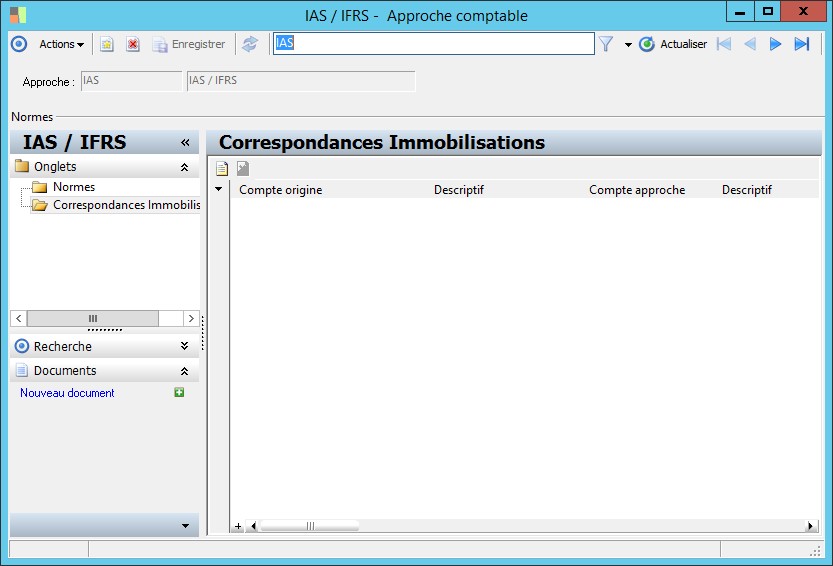Click the first Descriptif column header

[458, 190]
